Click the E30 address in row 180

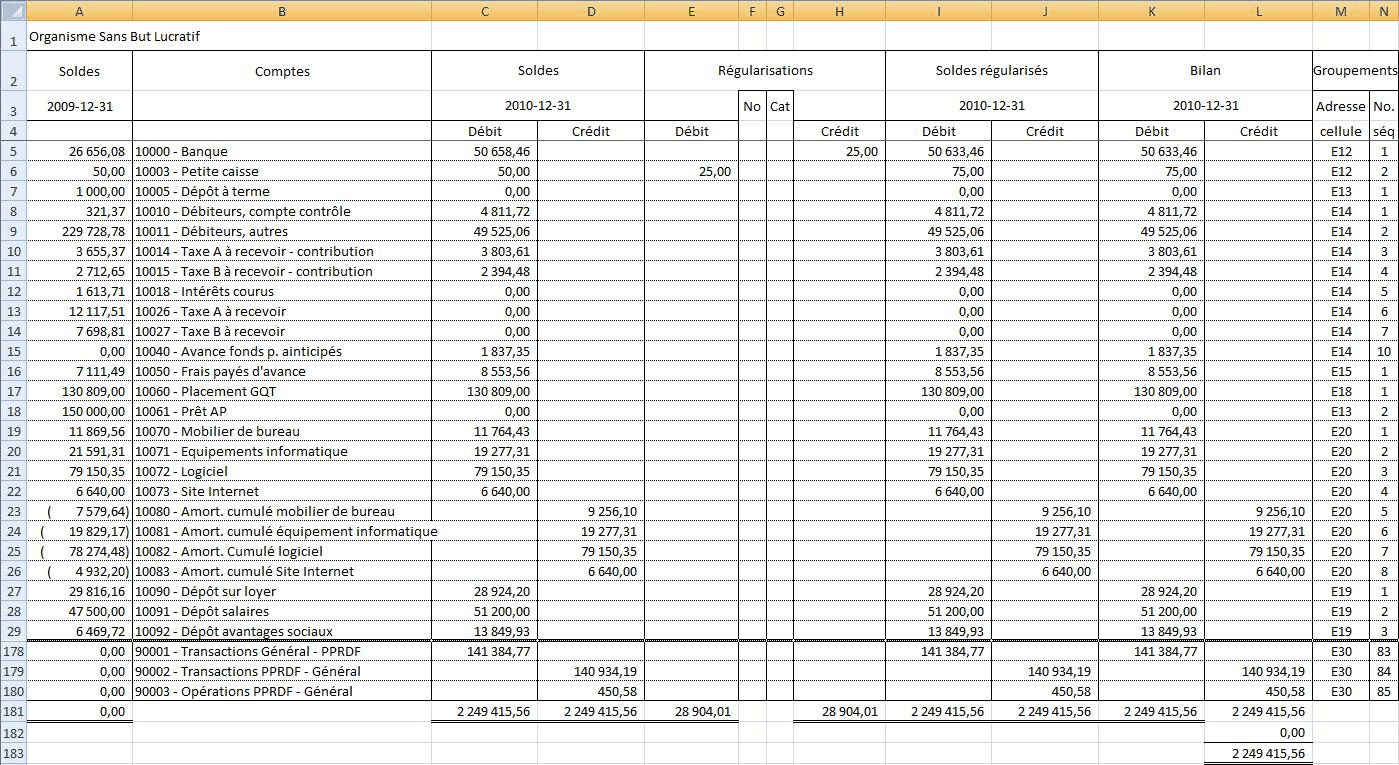[x=1340, y=691]
